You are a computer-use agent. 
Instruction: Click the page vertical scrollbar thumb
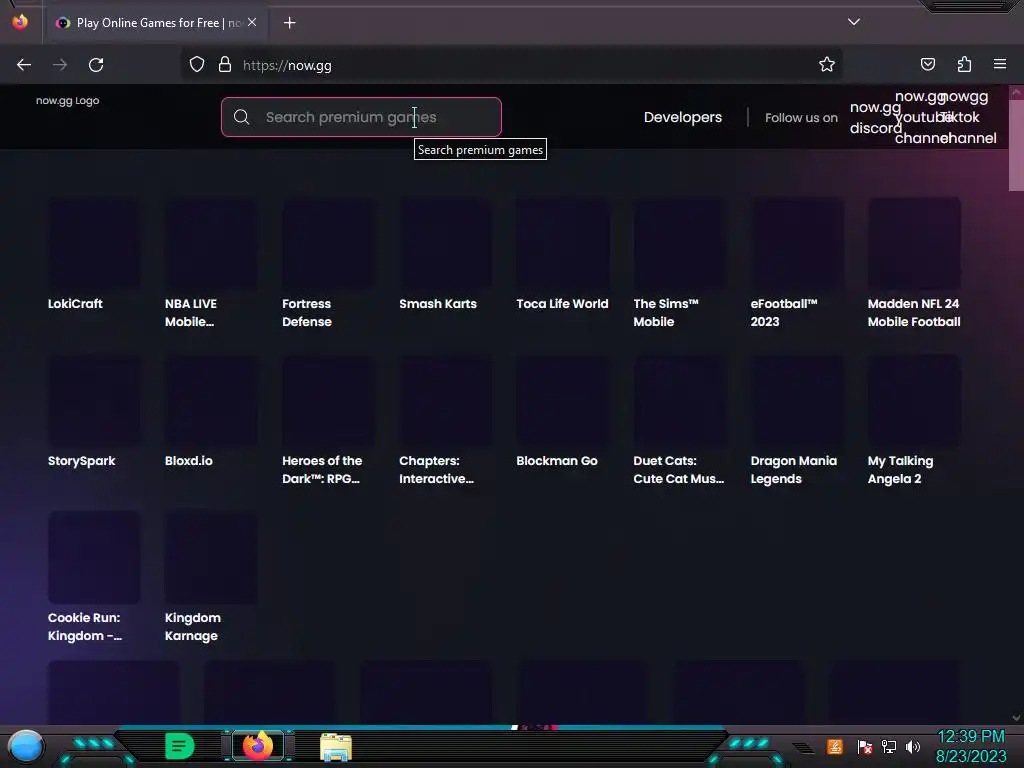click(1016, 147)
